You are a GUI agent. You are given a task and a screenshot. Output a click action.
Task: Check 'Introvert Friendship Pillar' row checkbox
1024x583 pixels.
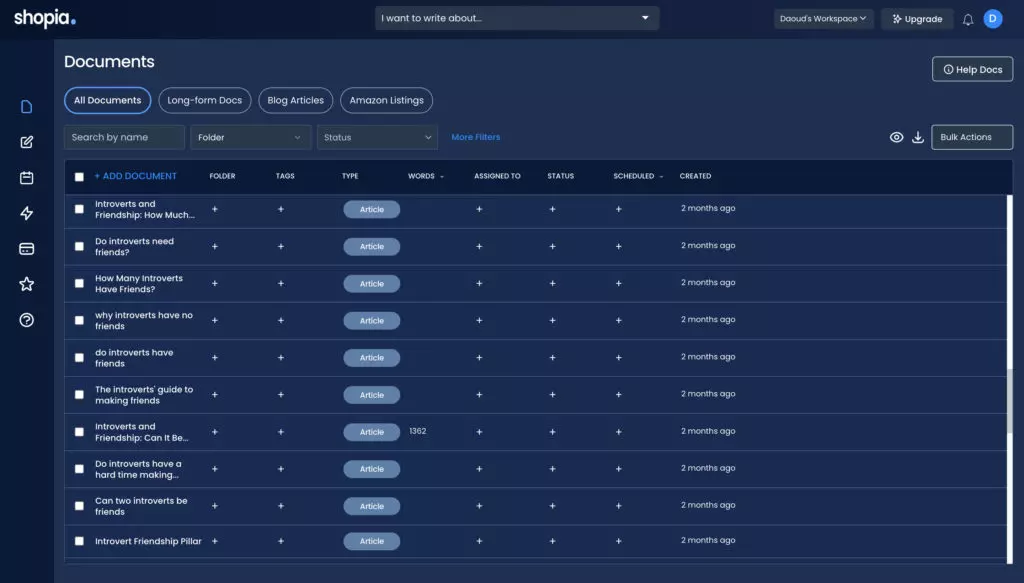[79, 541]
